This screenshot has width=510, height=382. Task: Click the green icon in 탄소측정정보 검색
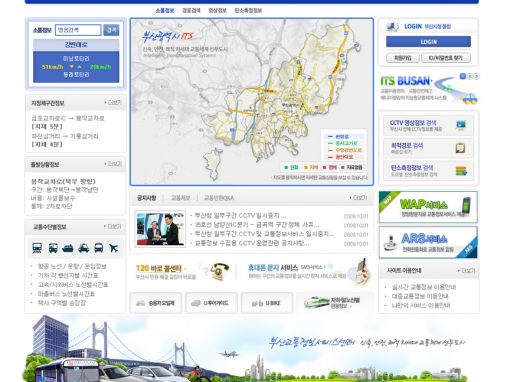[x=461, y=171]
